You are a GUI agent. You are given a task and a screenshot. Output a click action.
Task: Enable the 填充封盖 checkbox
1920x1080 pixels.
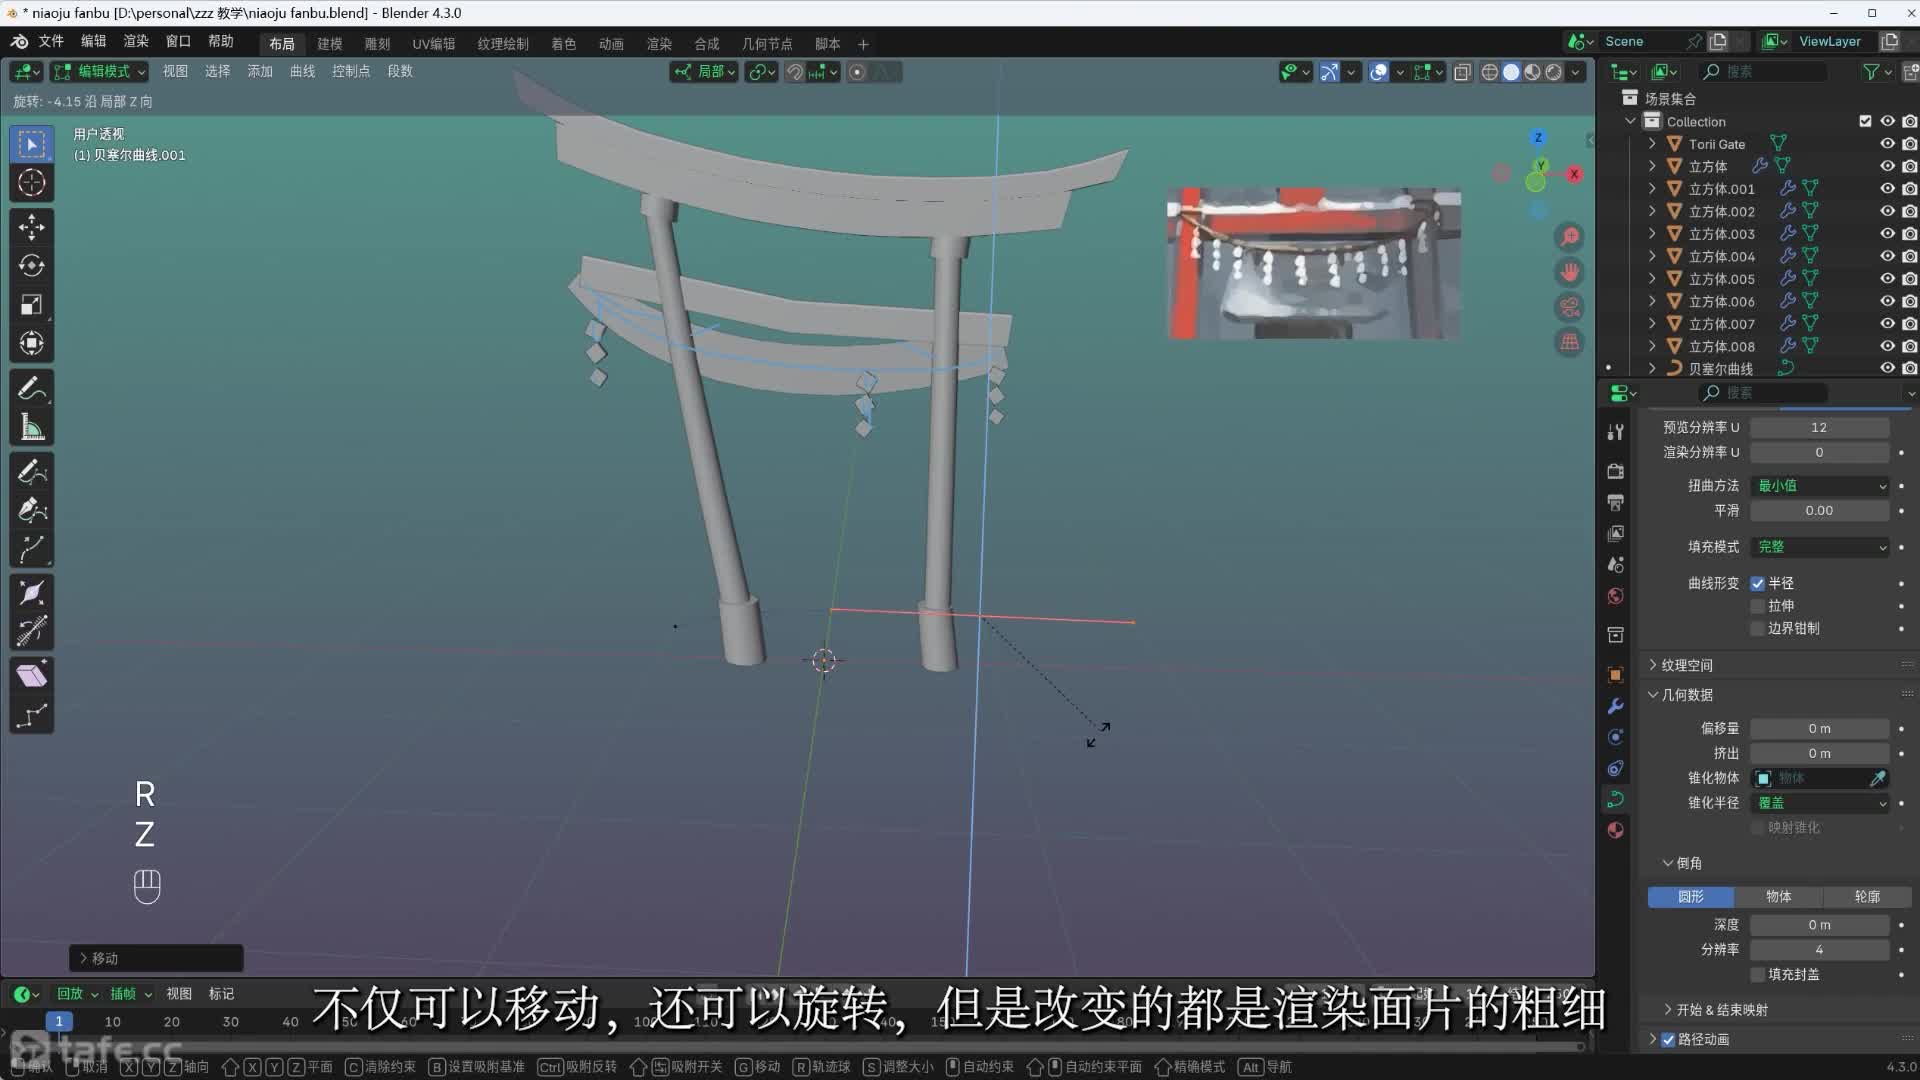[x=1757, y=974]
